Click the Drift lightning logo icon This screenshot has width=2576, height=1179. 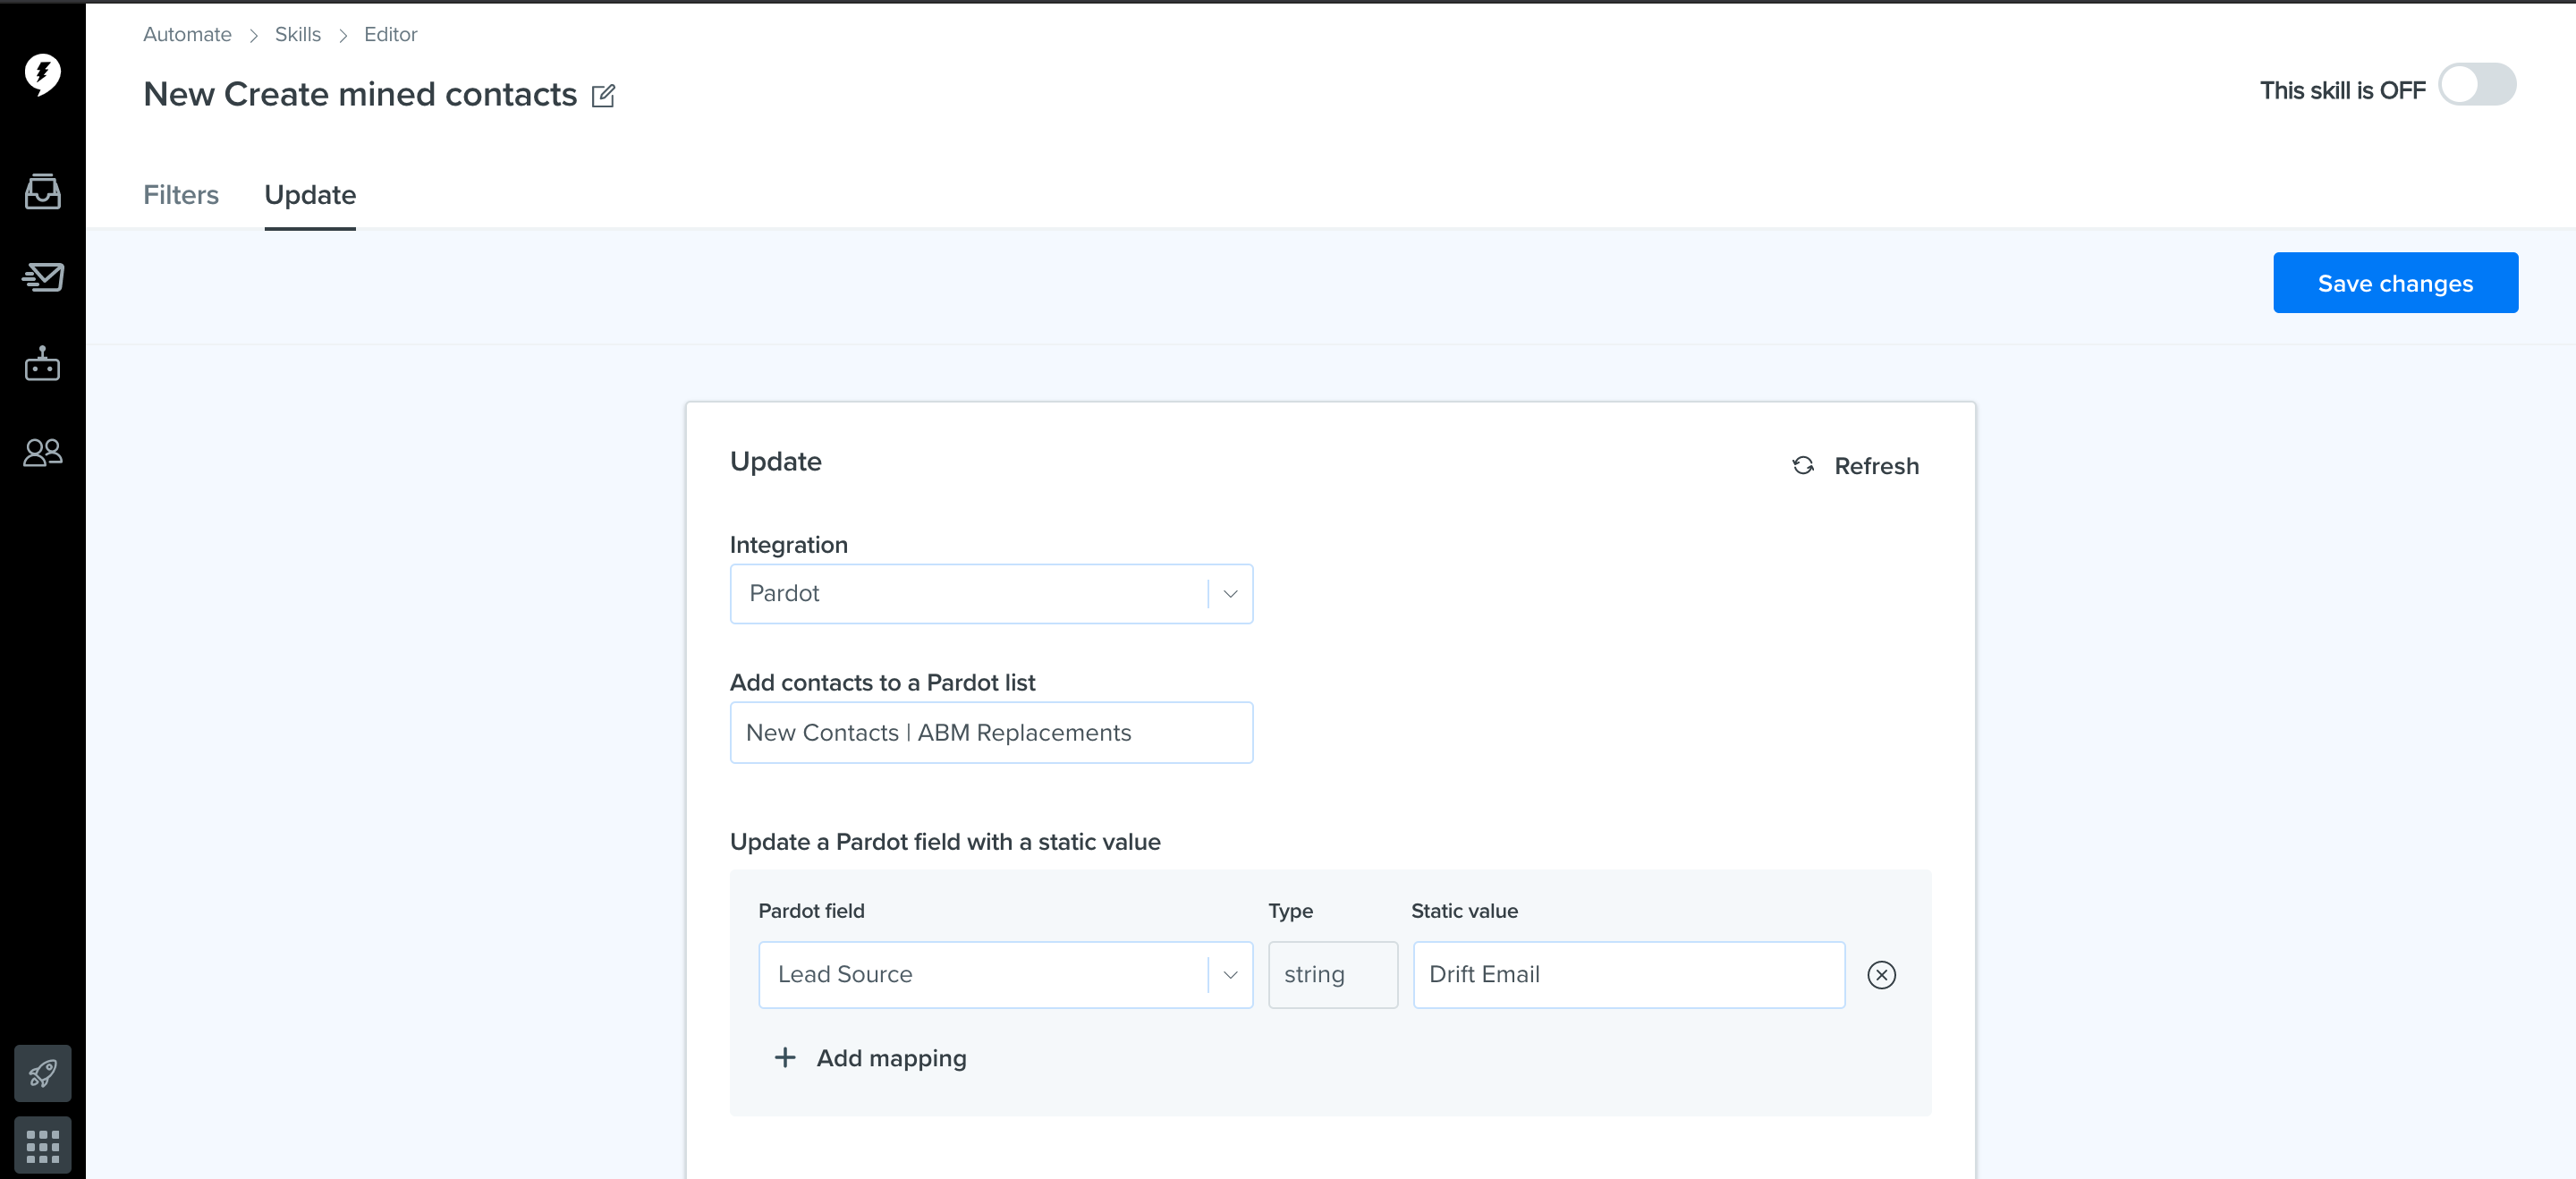tap(42, 74)
